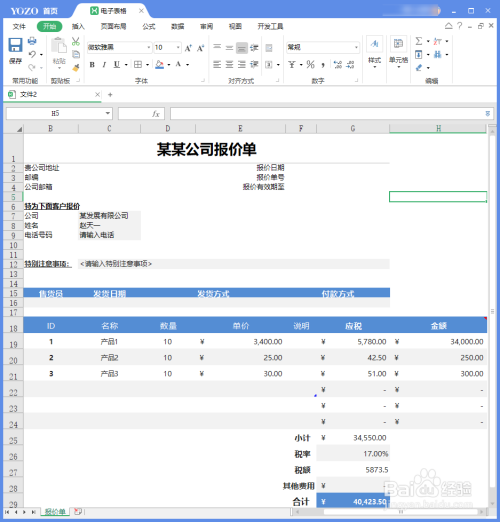Select the format painter brush icon
Screen dimensions: 500x522
click(x=76, y=68)
